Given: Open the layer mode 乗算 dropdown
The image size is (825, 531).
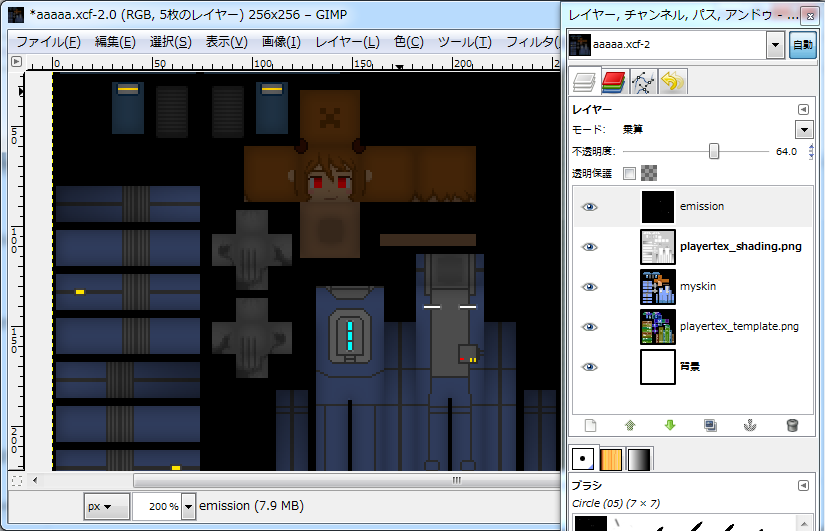Looking at the screenshot, I should pyautogui.click(x=804, y=129).
